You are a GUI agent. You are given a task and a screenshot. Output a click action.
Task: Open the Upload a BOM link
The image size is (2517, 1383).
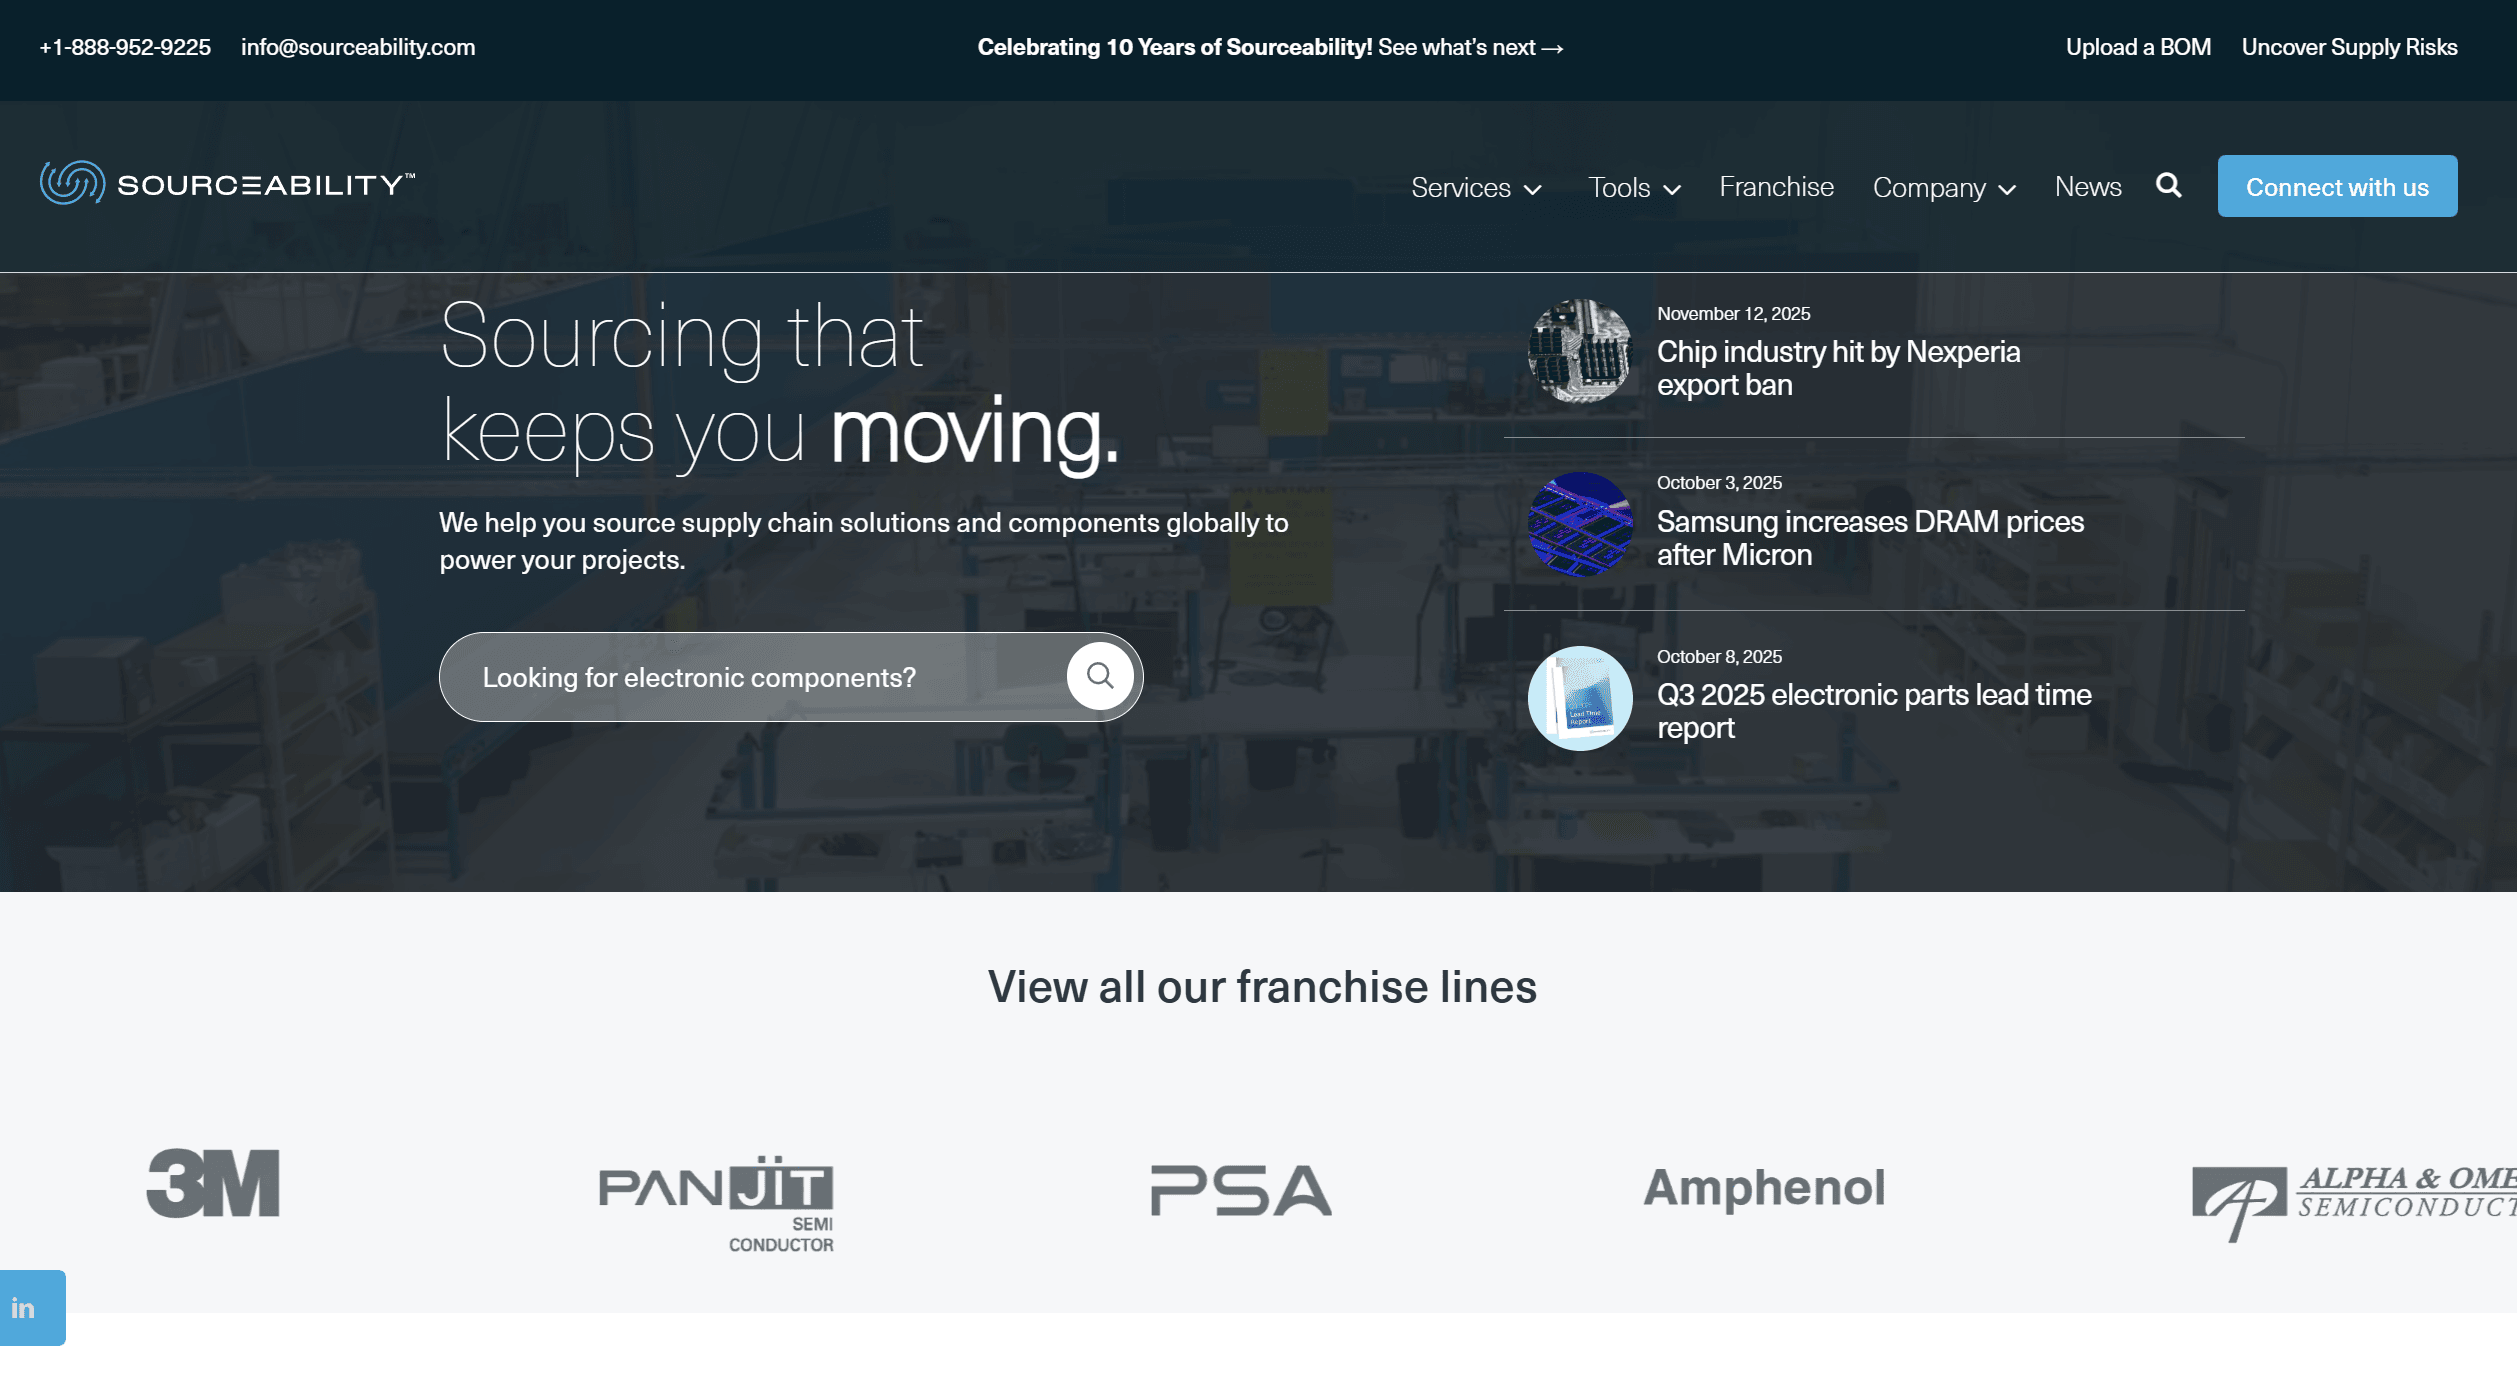click(2139, 47)
